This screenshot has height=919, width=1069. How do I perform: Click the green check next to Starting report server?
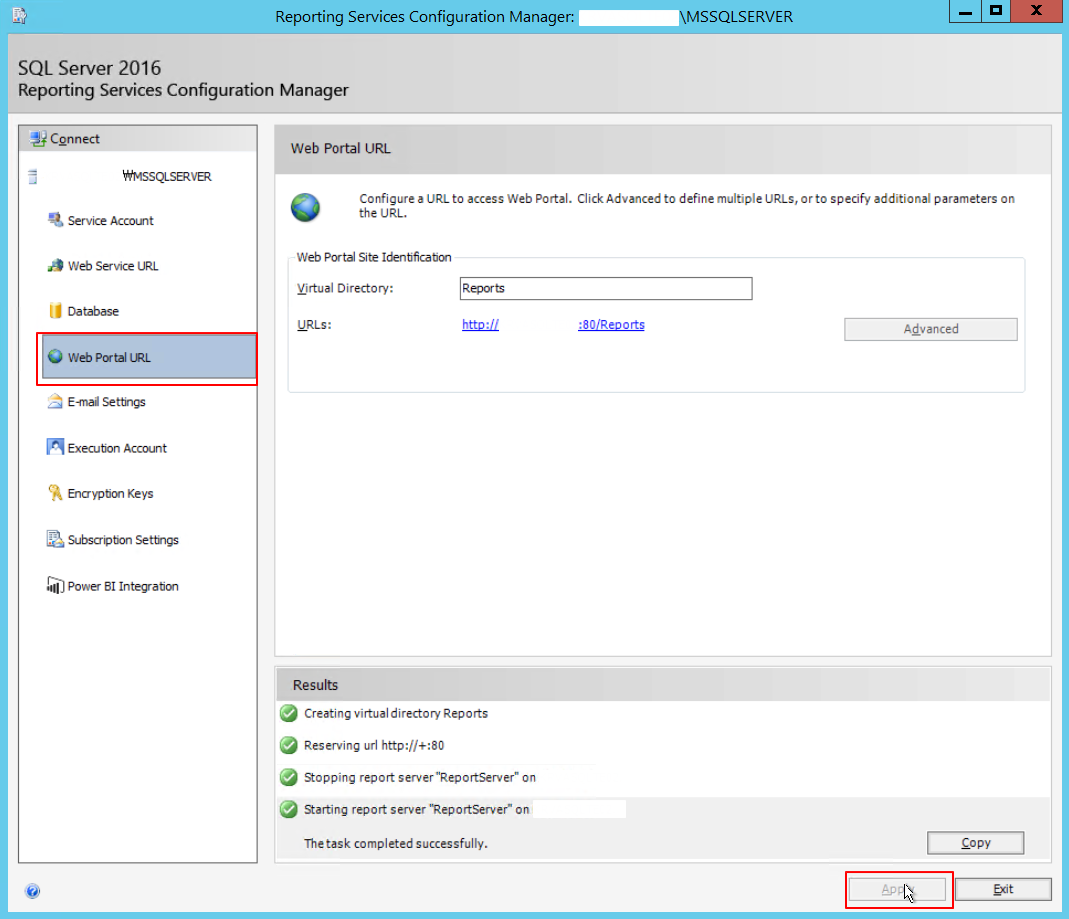click(x=289, y=809)
